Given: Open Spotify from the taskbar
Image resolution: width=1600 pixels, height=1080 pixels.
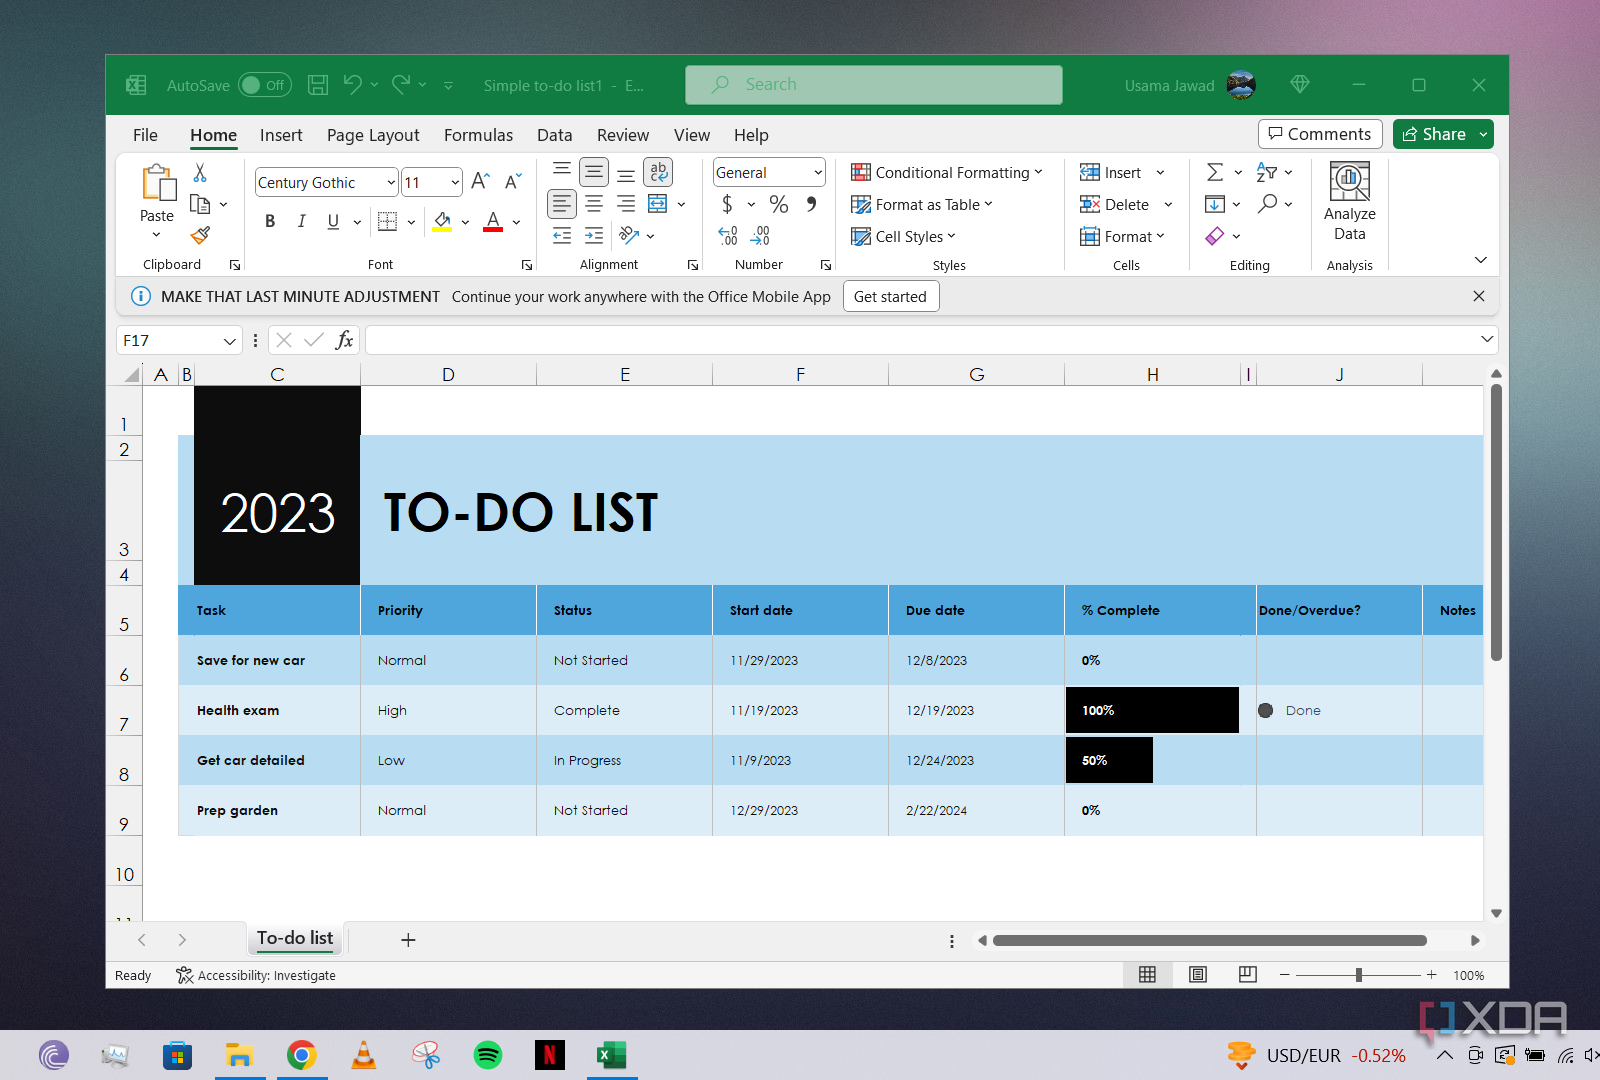Looking at the screenshot, I should tap(488, 1055).
